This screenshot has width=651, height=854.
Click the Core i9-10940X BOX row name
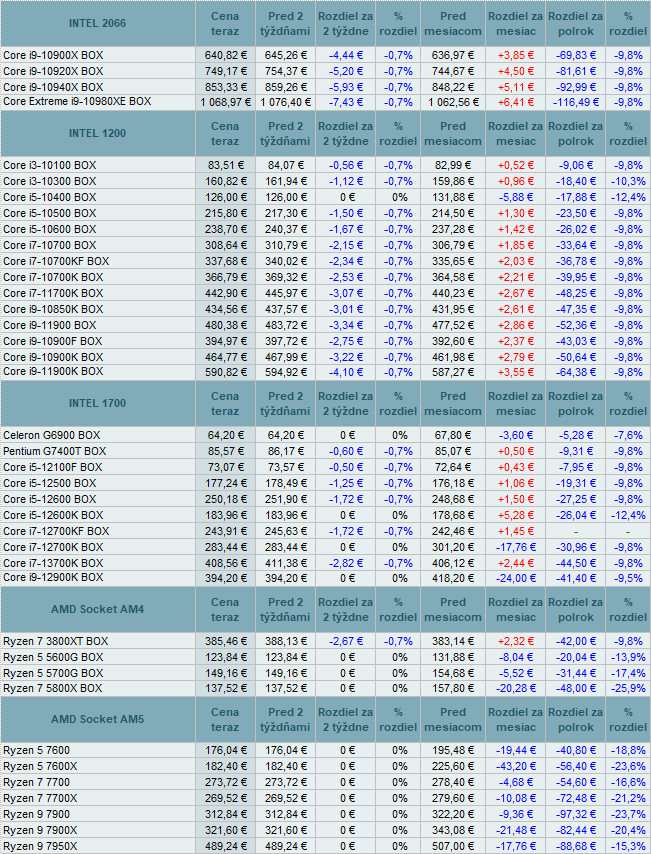tap(53, 87)
